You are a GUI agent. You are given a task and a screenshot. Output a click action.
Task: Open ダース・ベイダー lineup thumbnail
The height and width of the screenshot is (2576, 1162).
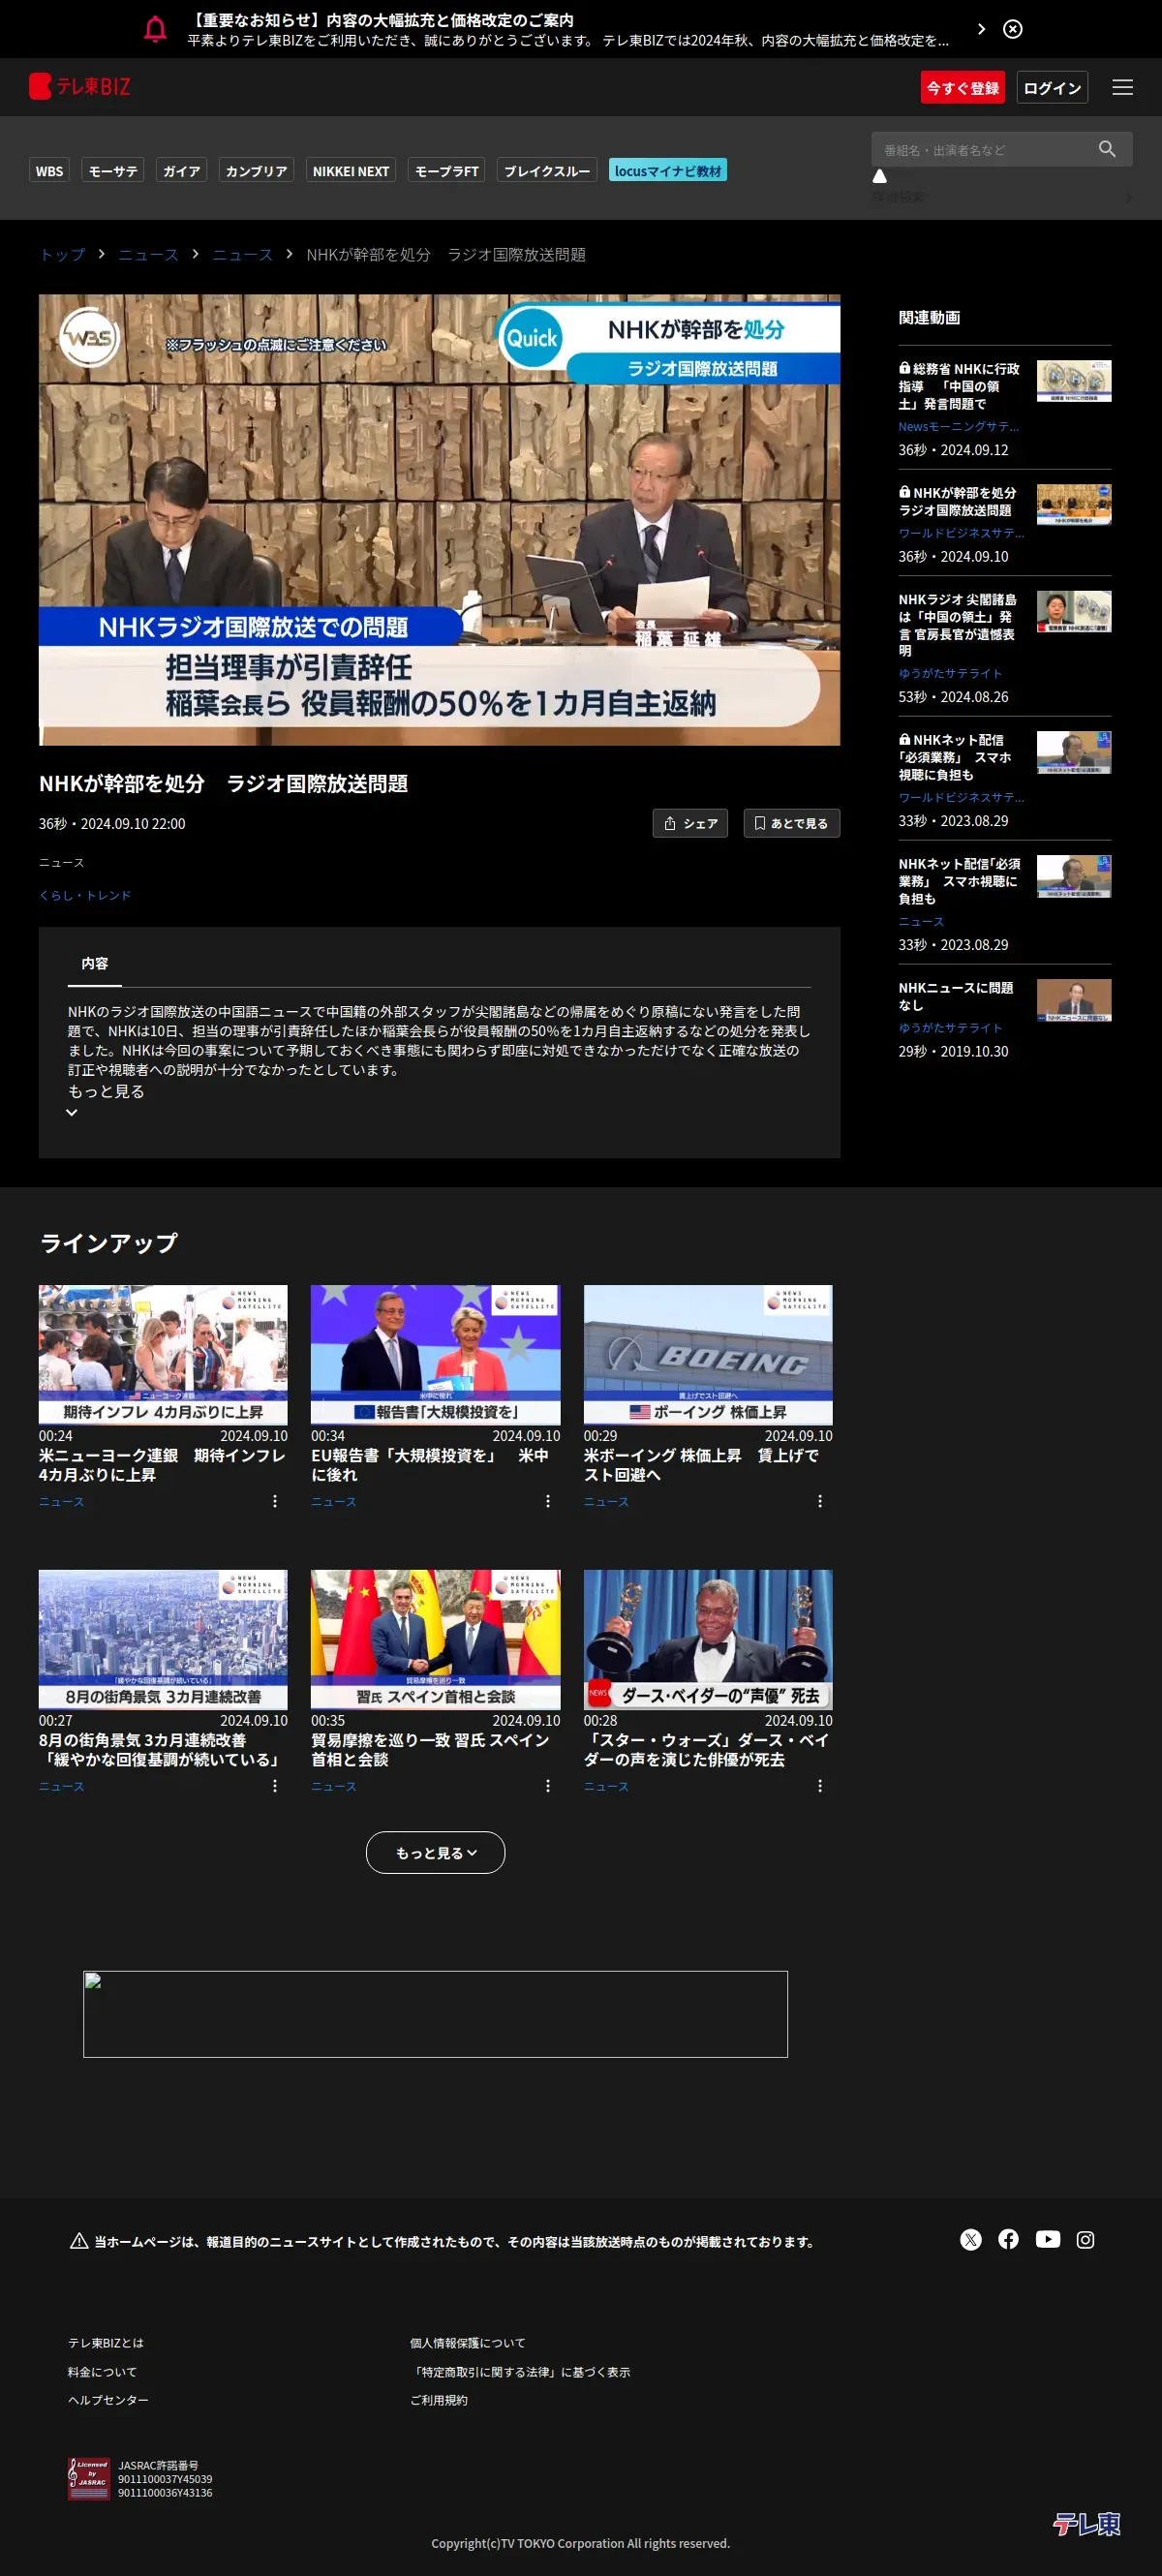point(708,1639)
